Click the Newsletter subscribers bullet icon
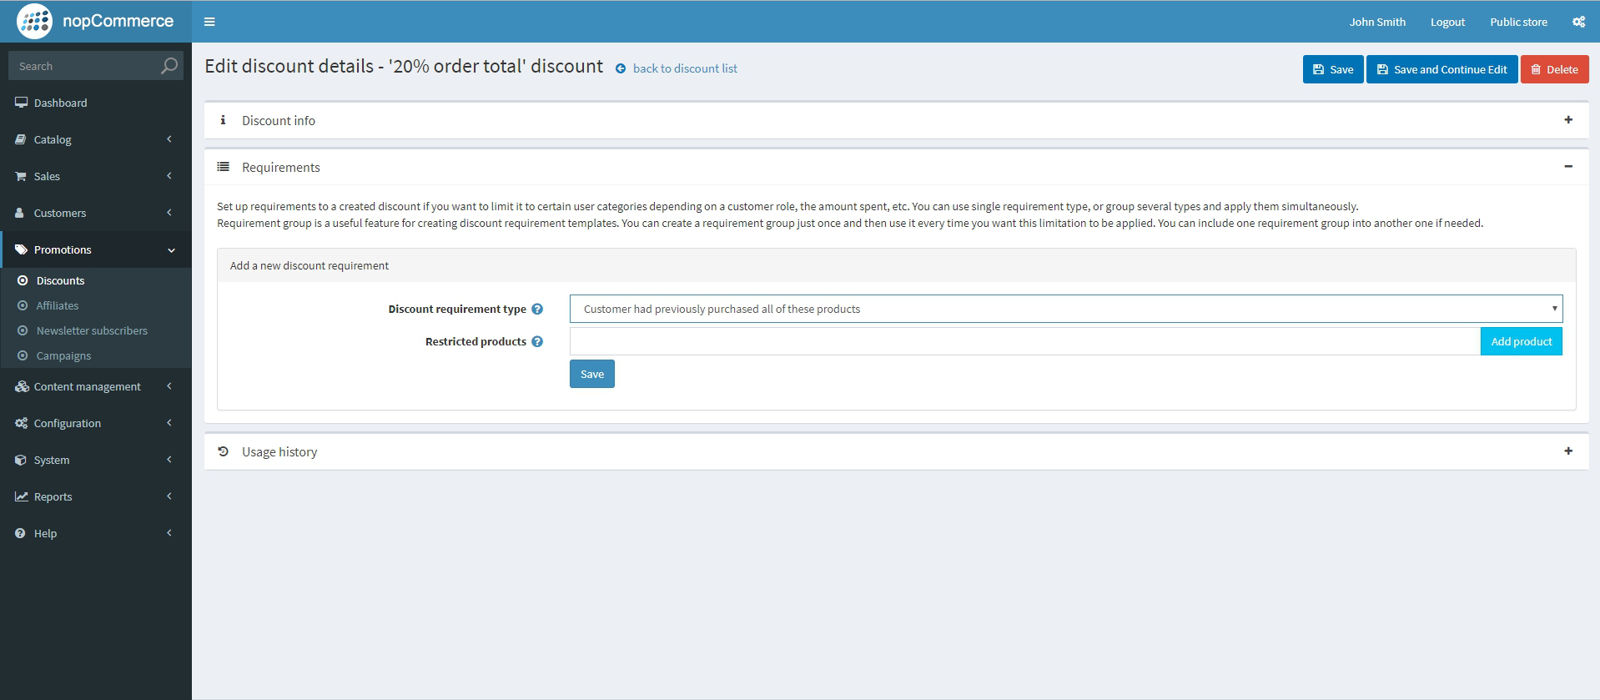Image resolution: width=1600 pixels, height=700 pixels. [x=23, y=331]
